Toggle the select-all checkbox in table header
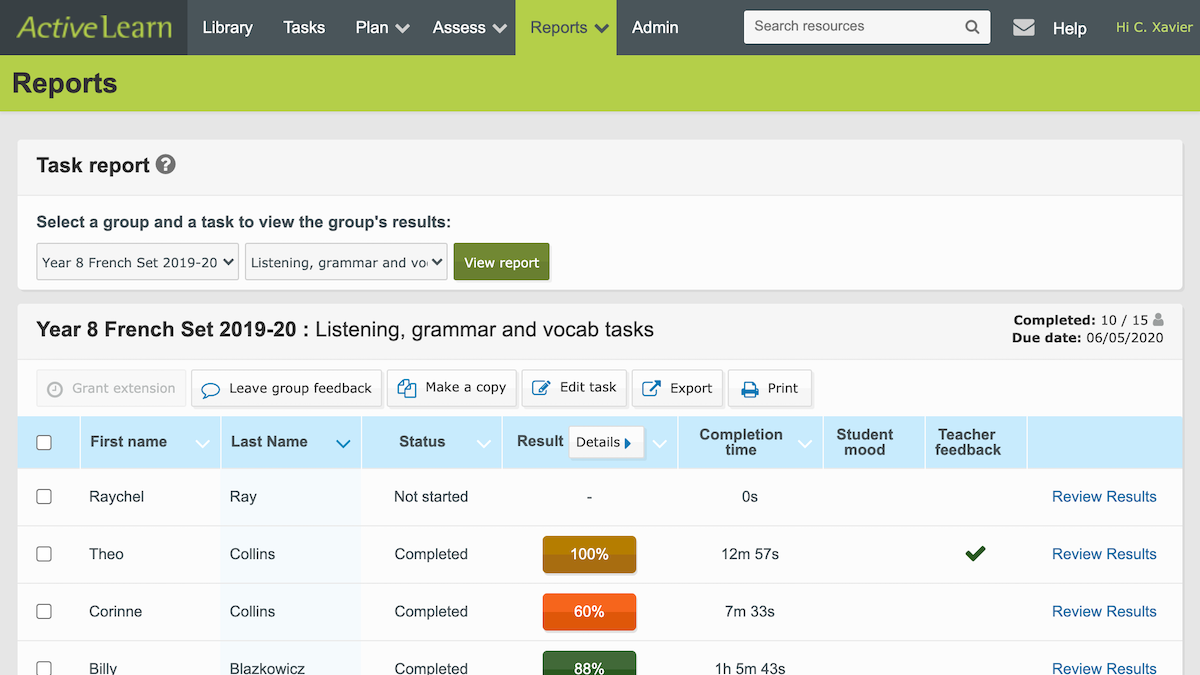Image resolution: width=1200 pixels, height=675 pixels. pyautogui.click(x=44, y=441)
